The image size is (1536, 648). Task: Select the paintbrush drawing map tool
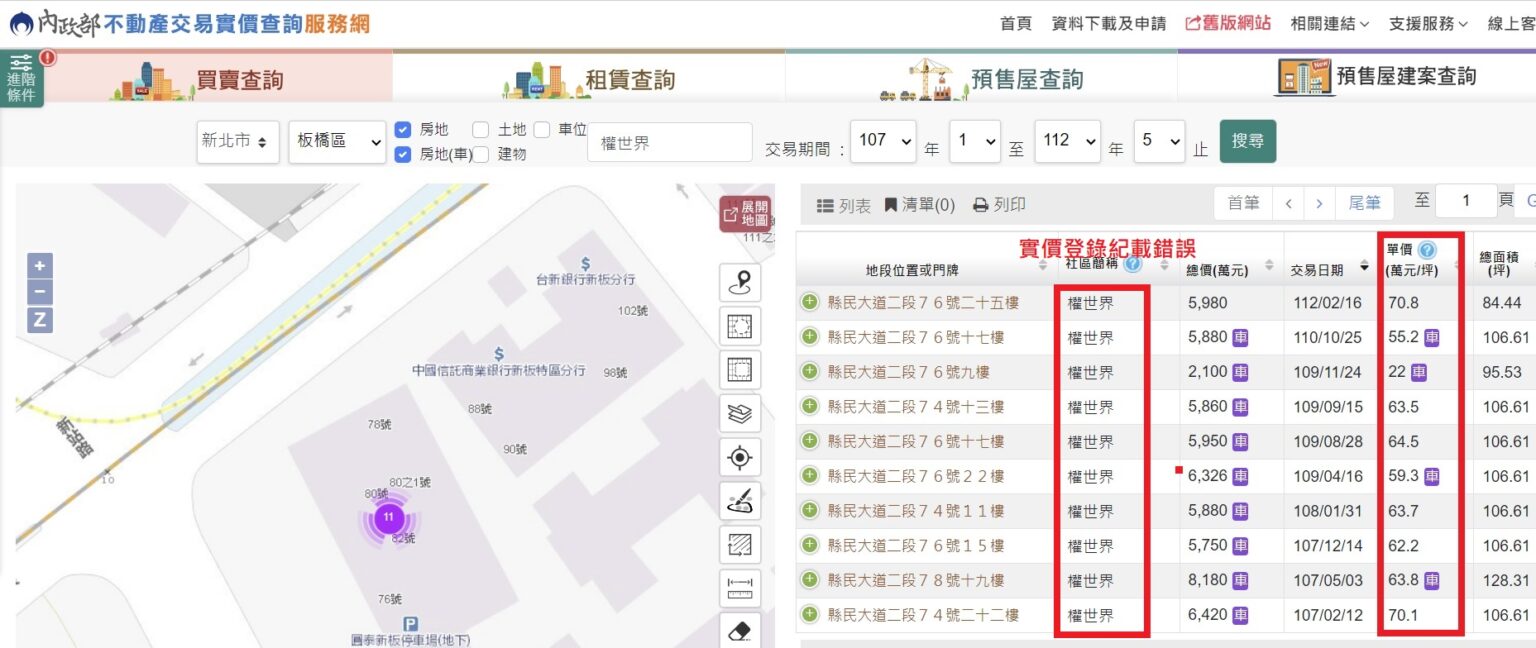pos(740,501)
